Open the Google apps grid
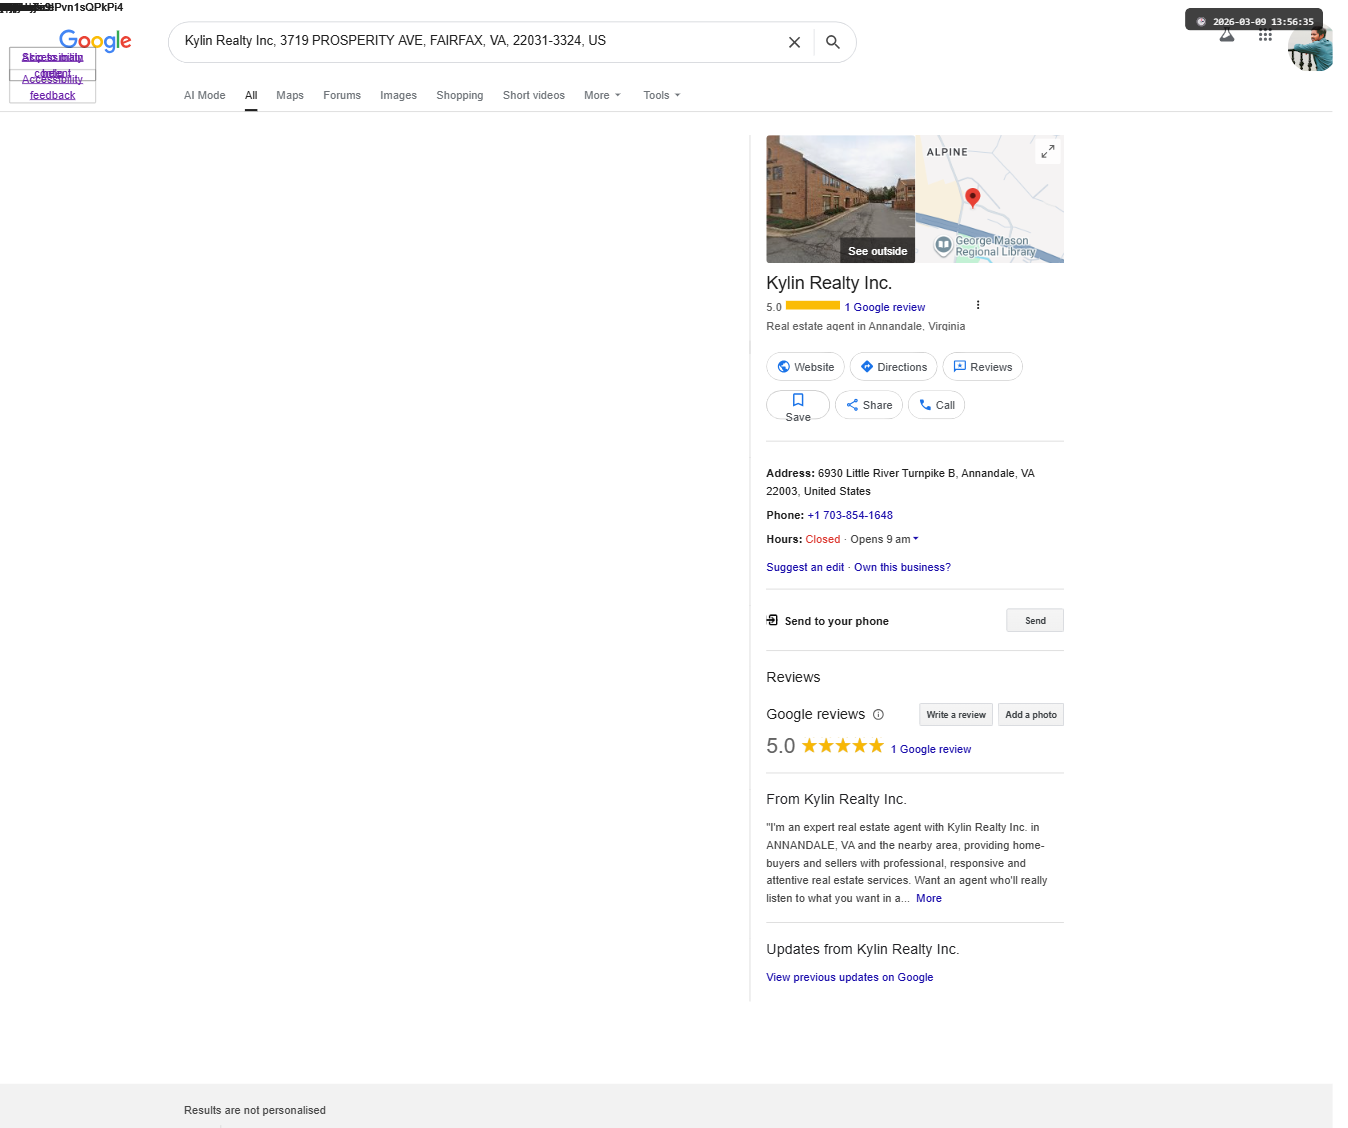This screenshot has height=1128, width=1348. pyautogui.click(x=1265, y=36)
